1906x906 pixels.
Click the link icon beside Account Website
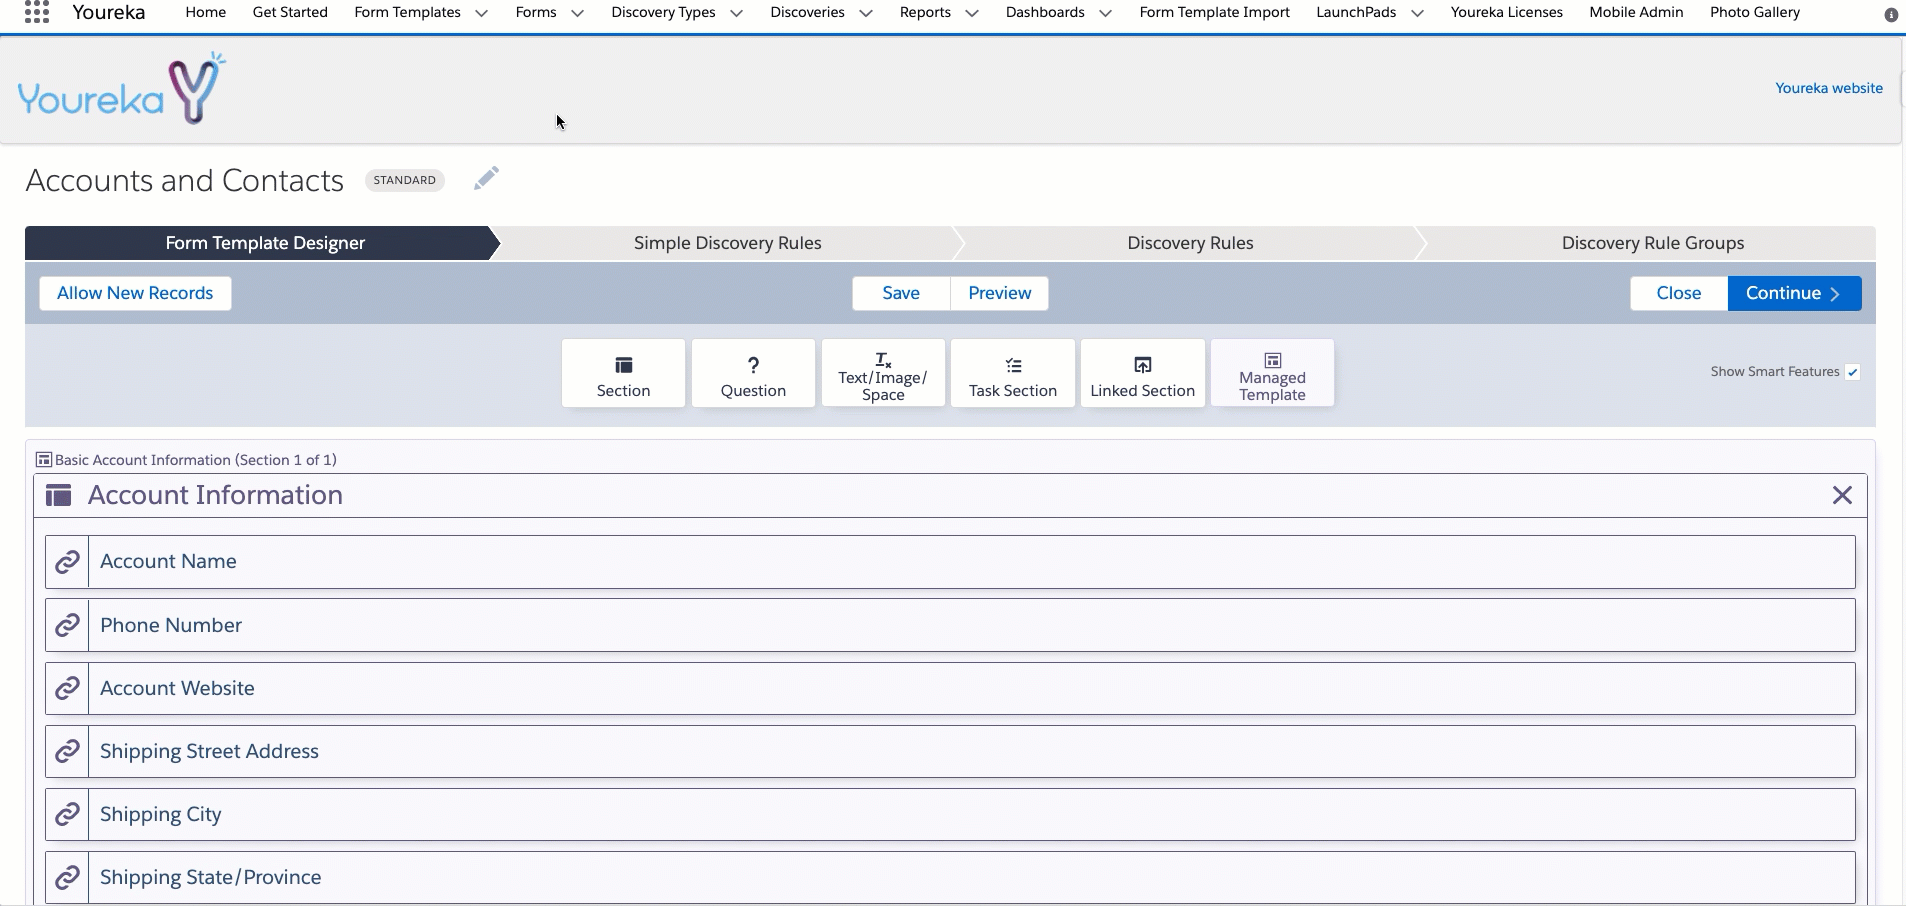[67, 688]
